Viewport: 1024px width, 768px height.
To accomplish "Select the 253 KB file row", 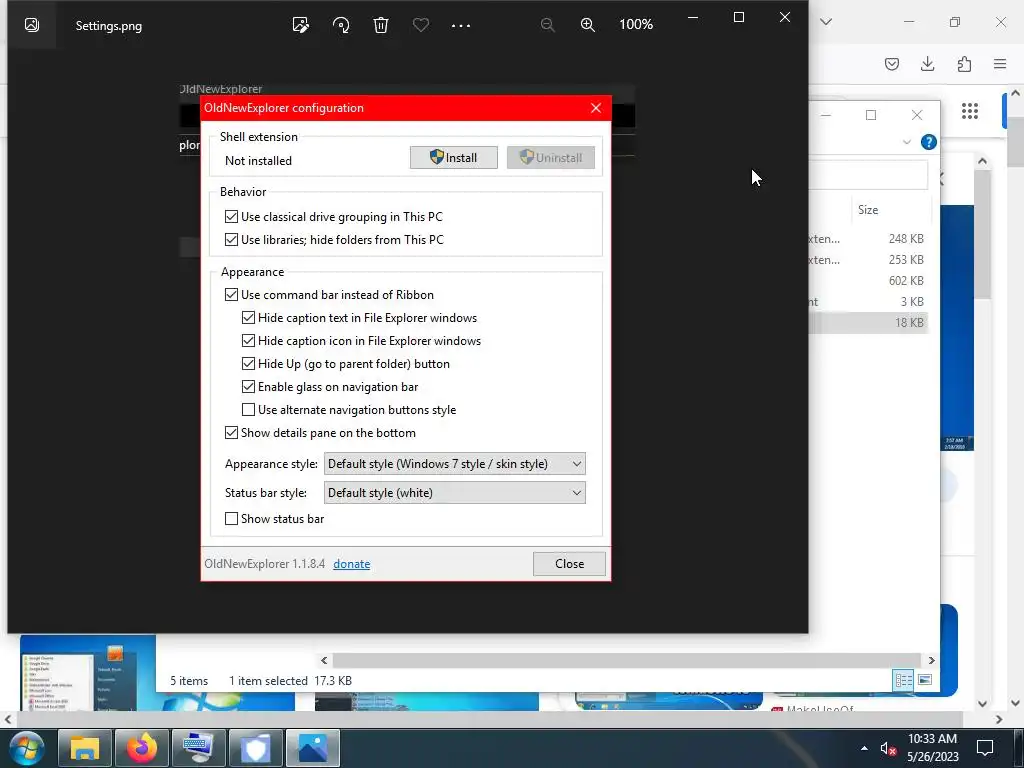I will click(x=869, y=259).
